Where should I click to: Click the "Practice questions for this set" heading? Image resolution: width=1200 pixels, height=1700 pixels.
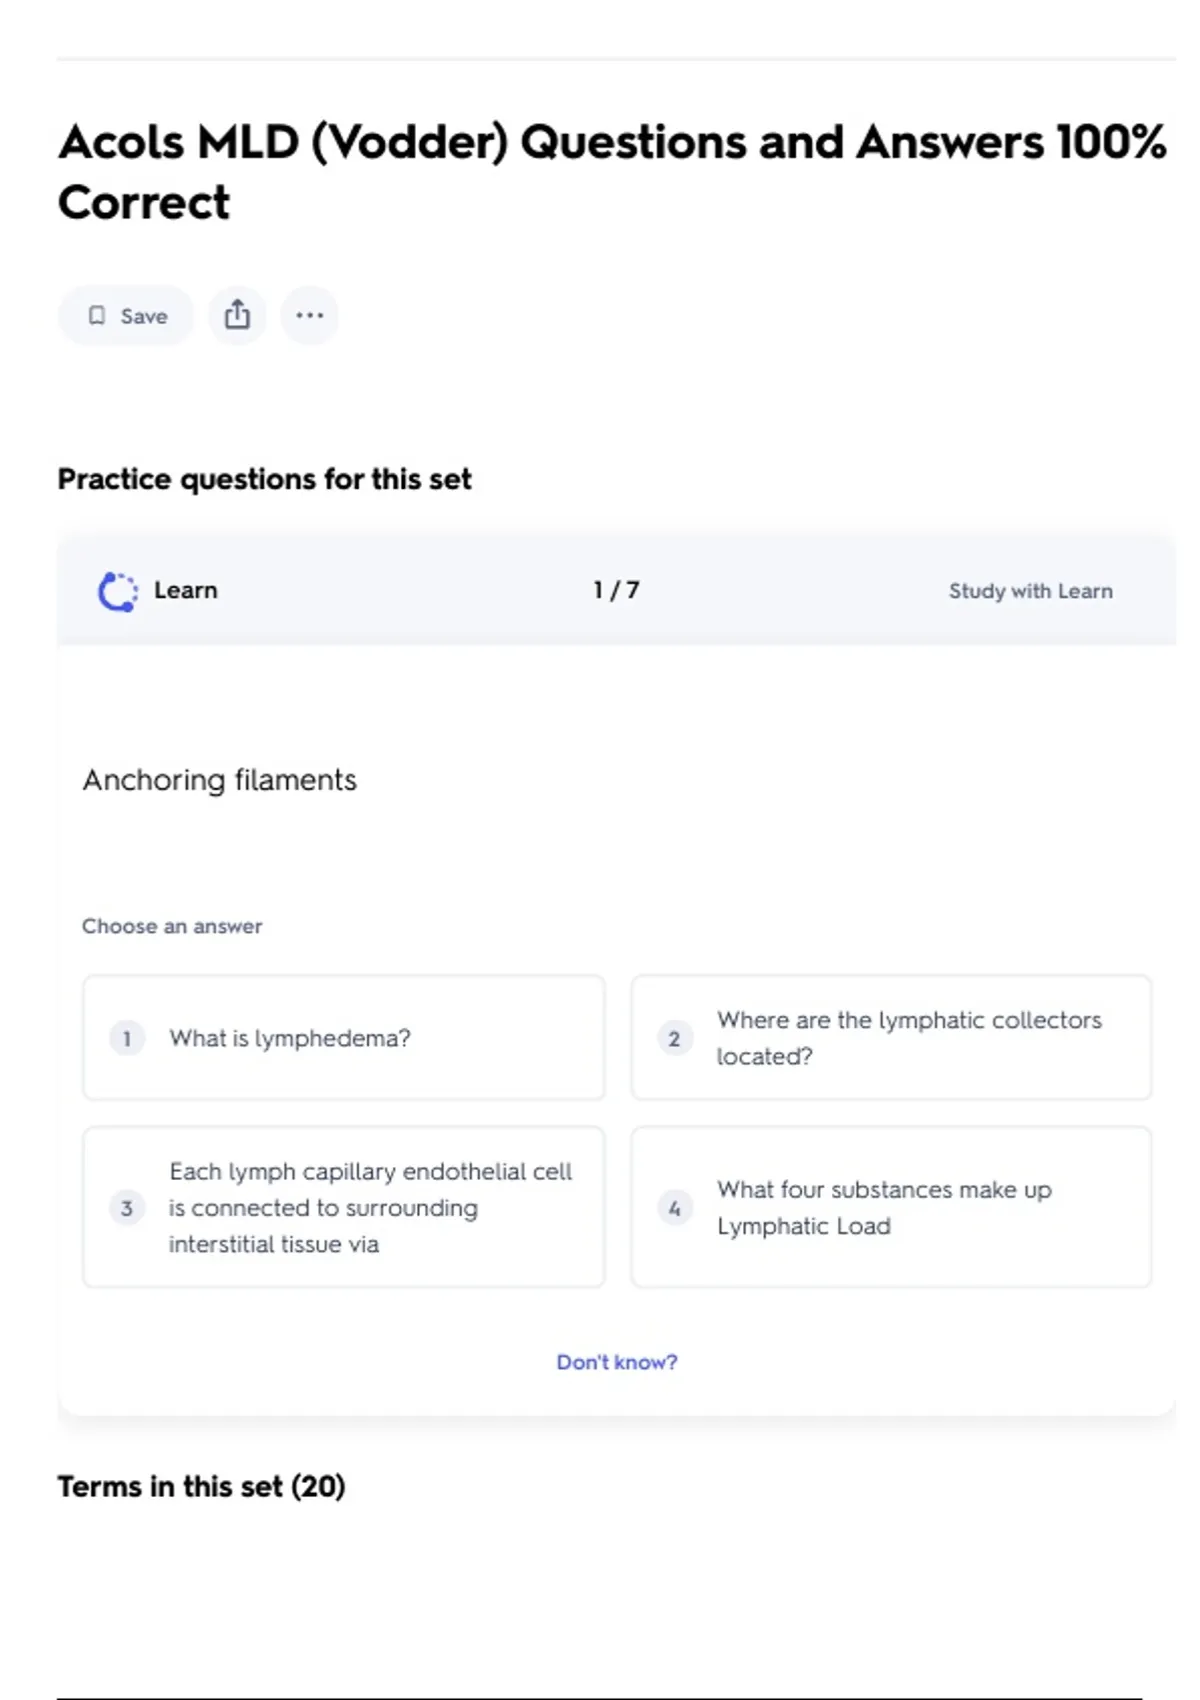click(x=264, y=480)
